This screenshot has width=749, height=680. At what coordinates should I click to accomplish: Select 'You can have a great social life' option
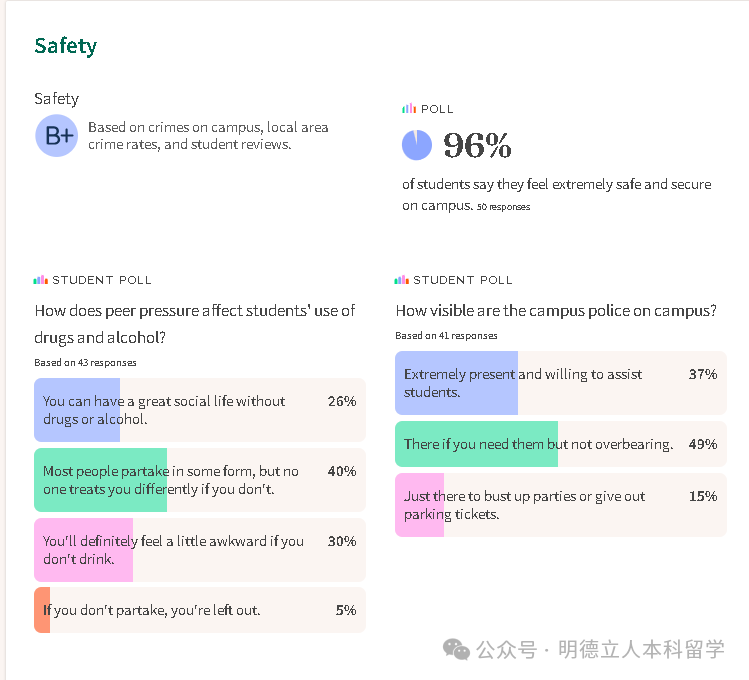pyautogui.click(x=164, y=410)
